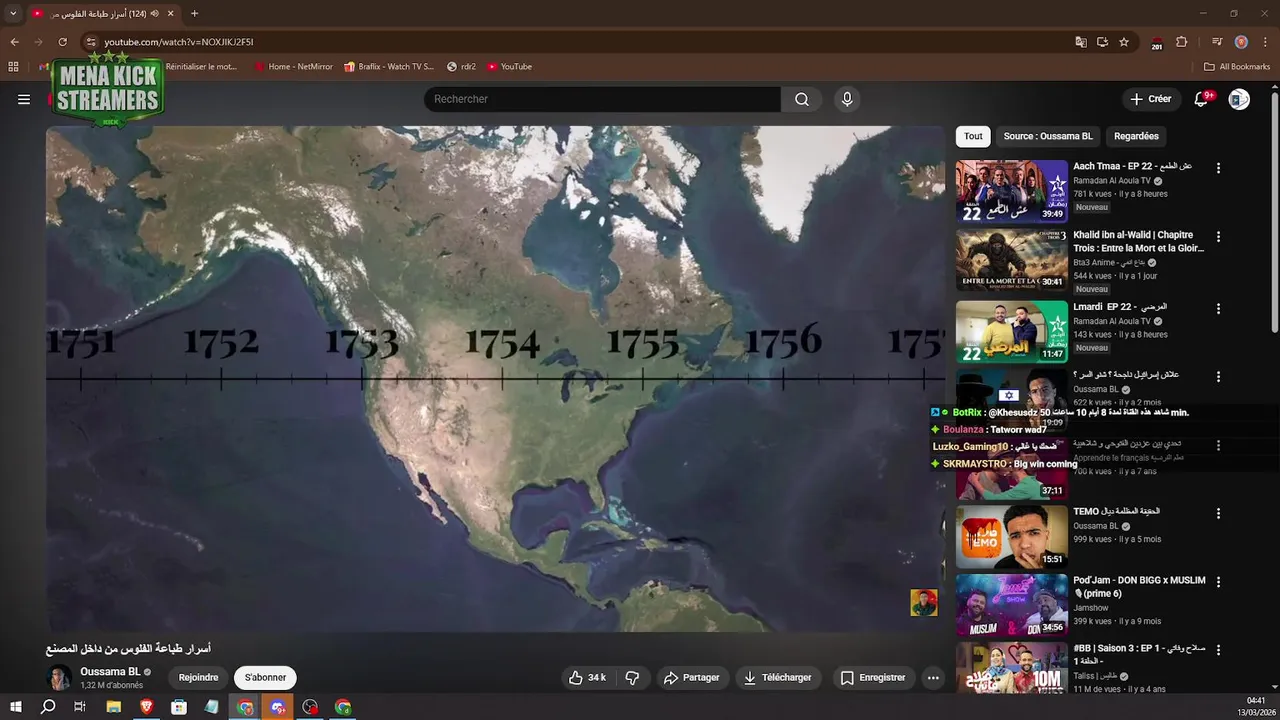
Task: Close the YouTube browser tab
Action: [170, 13]
